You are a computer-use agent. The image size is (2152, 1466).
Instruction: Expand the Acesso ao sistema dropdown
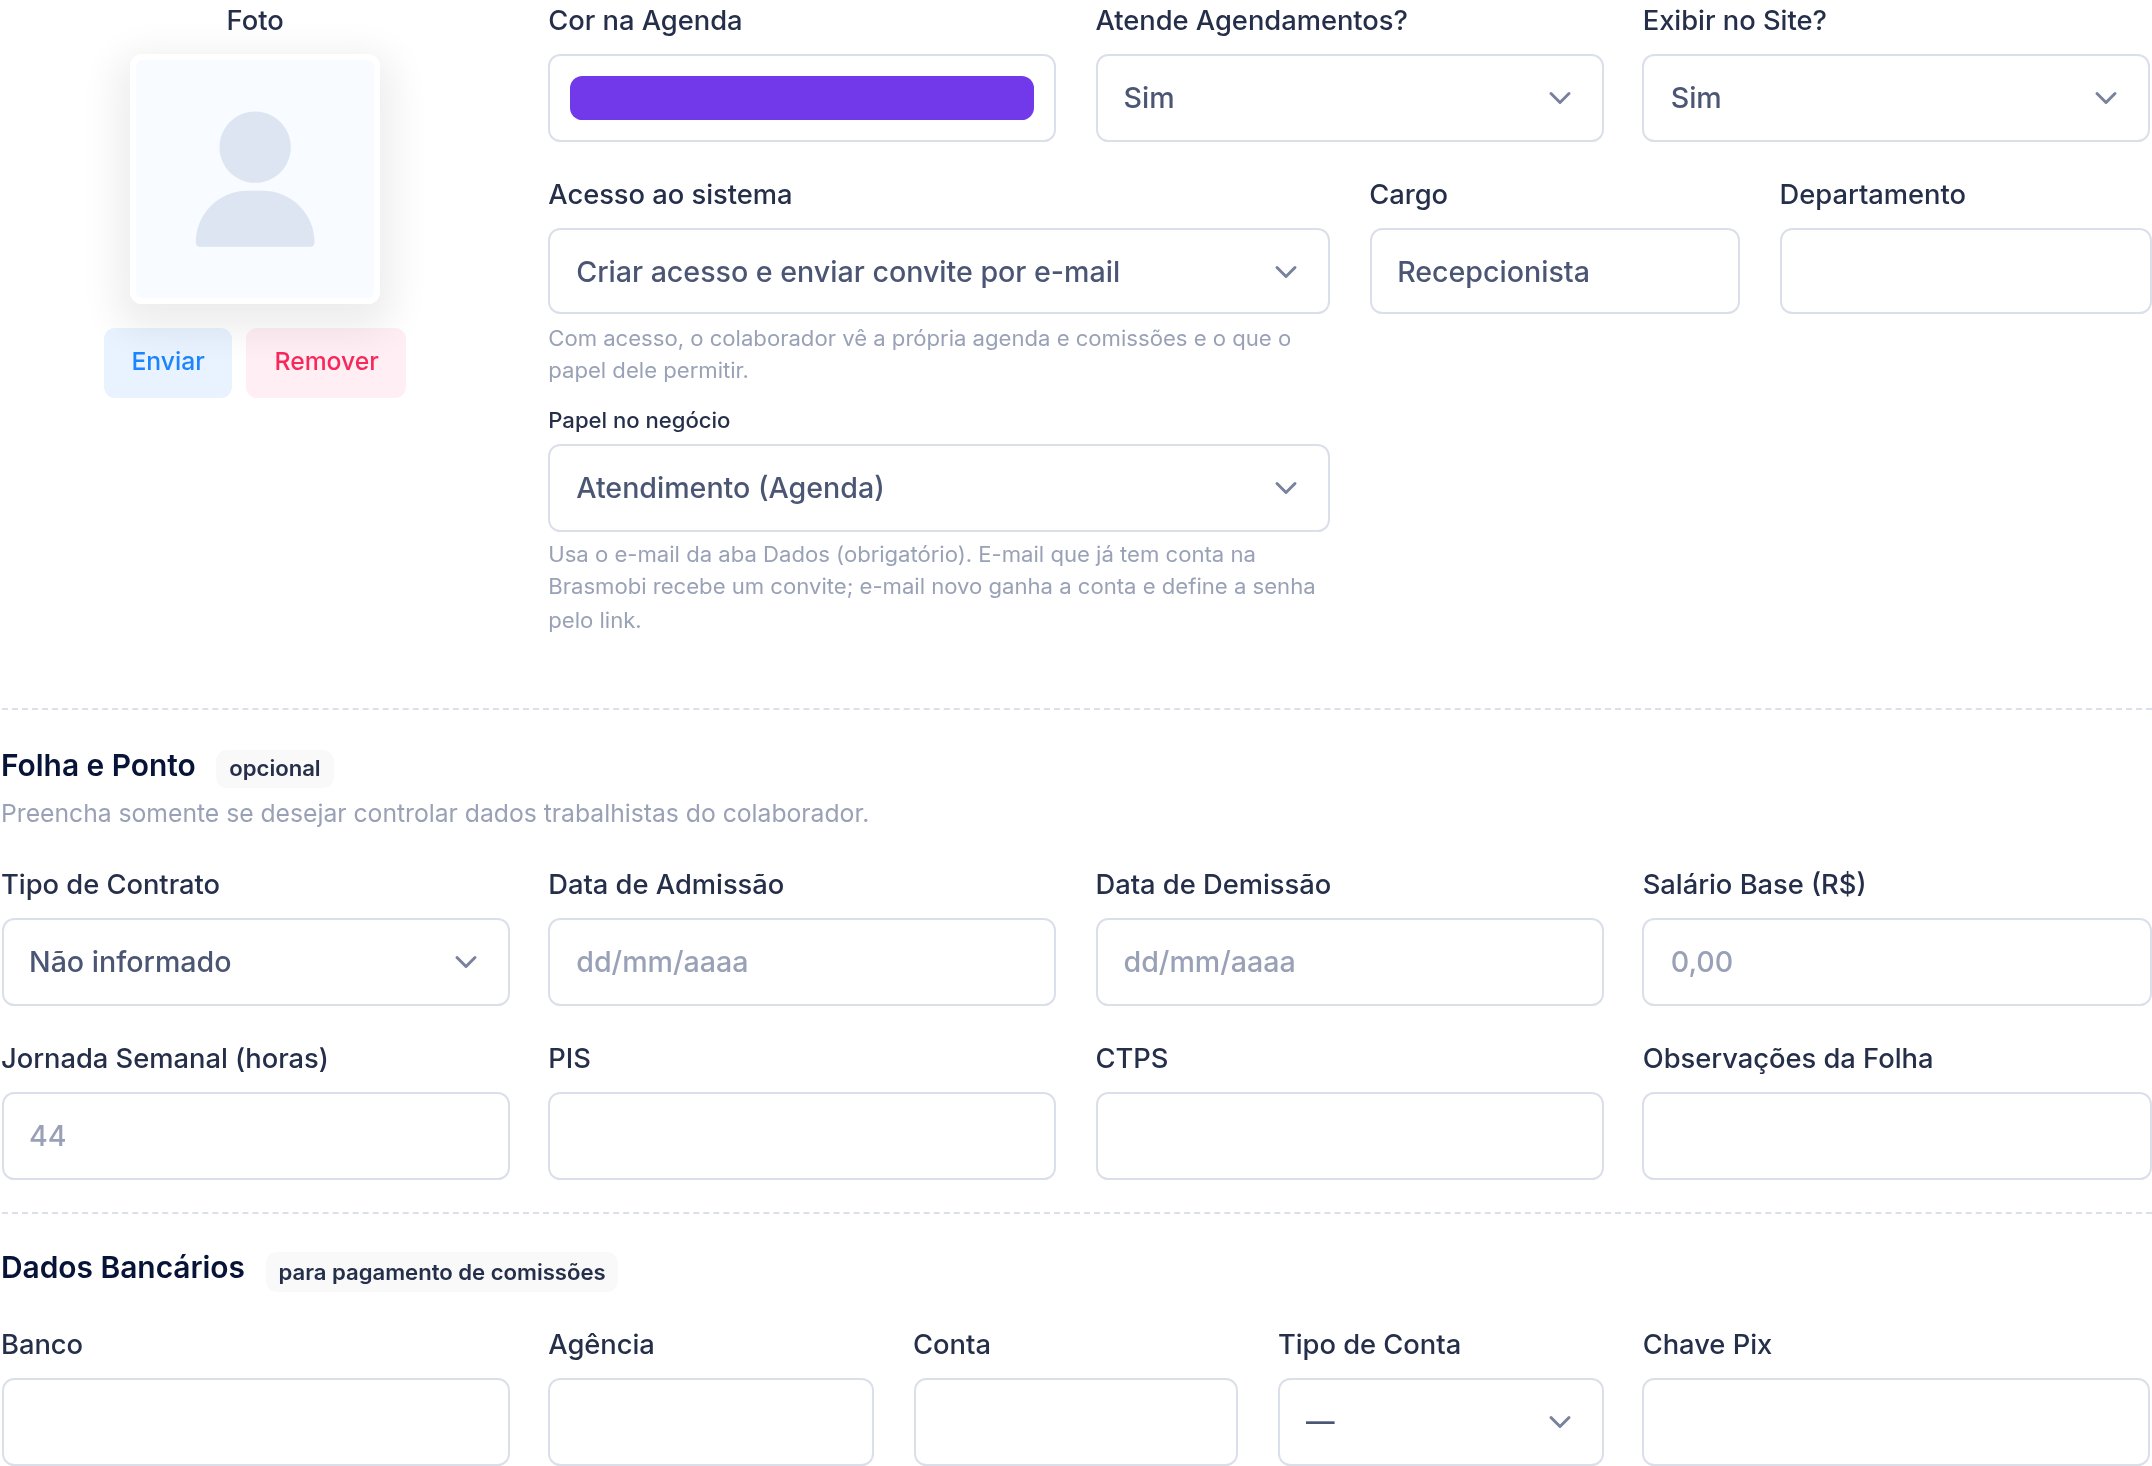[x=939, y=272]
